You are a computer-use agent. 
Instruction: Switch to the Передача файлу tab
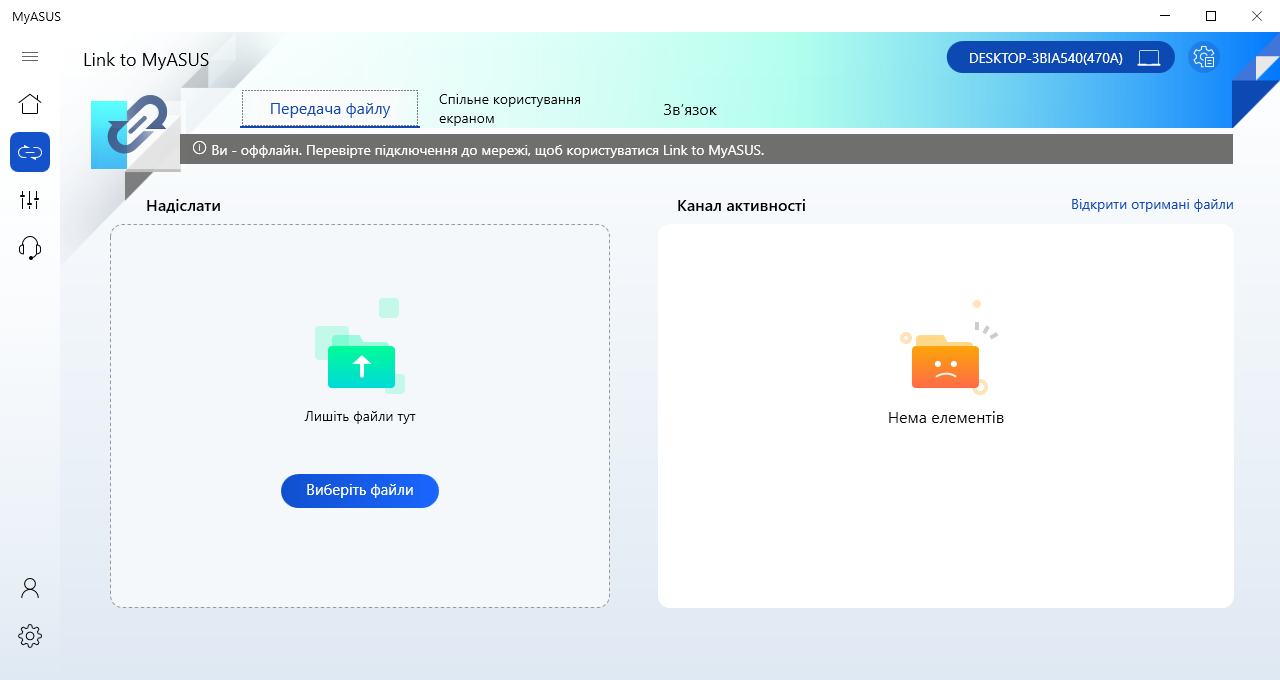point(330,109)
